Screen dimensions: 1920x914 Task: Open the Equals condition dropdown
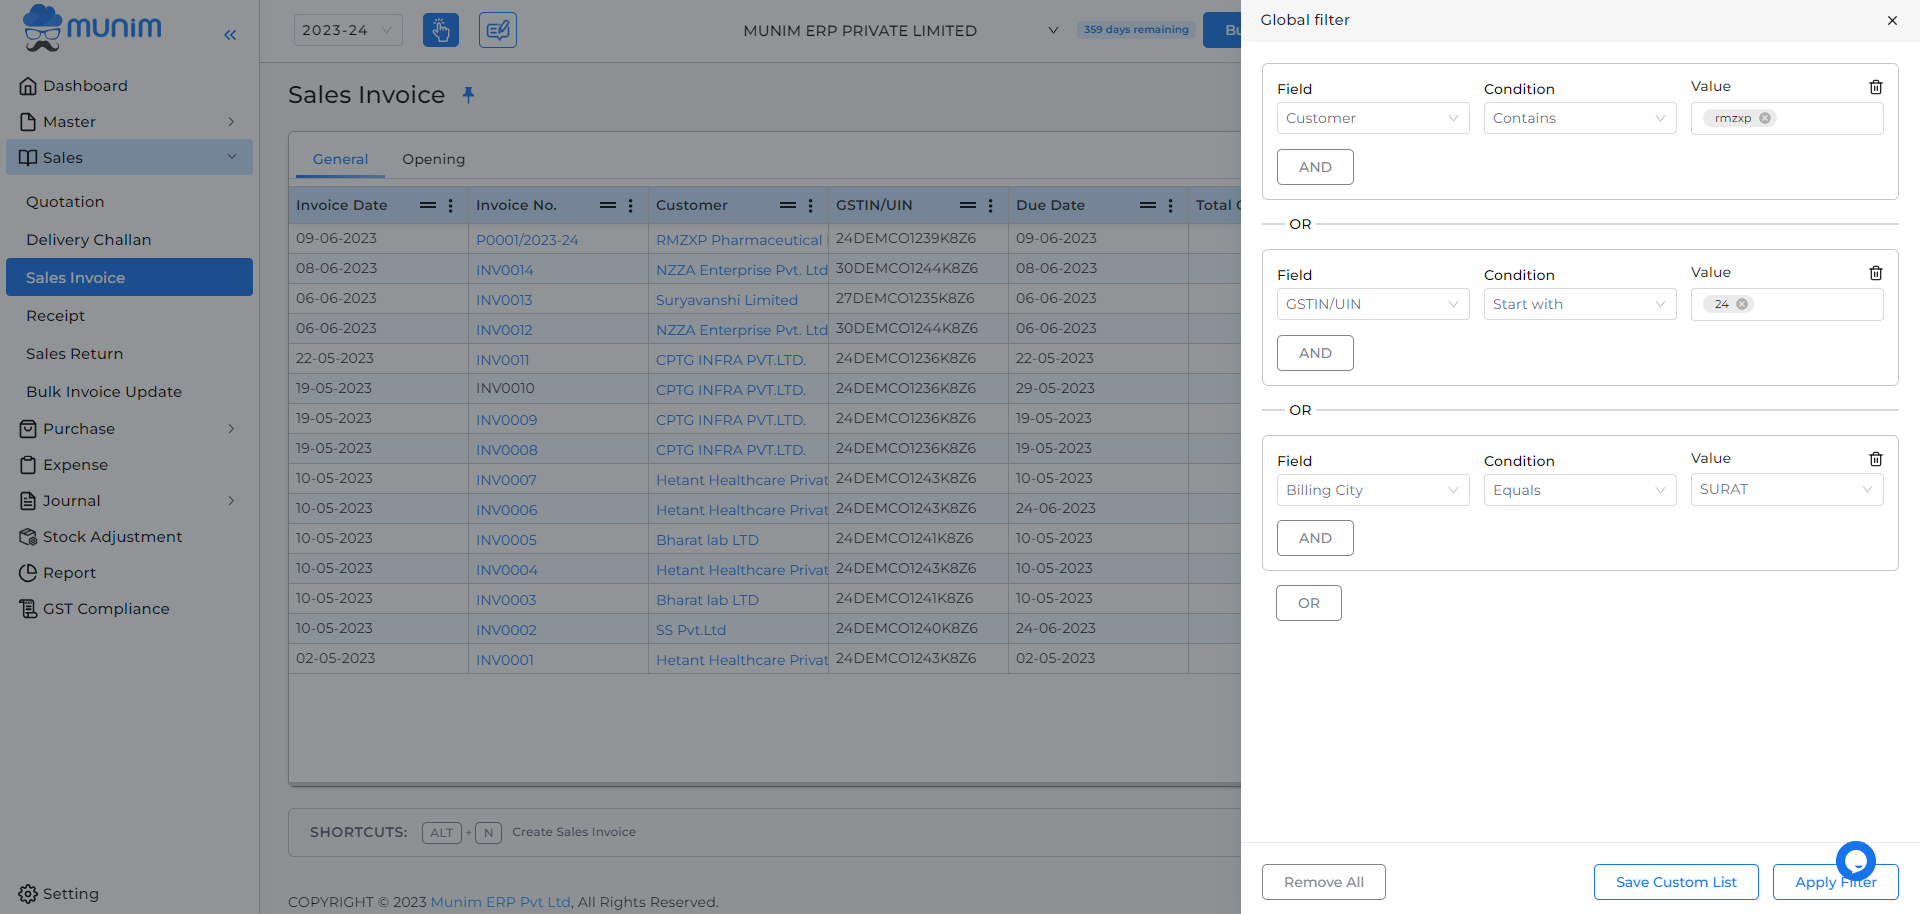(1580, 490)
